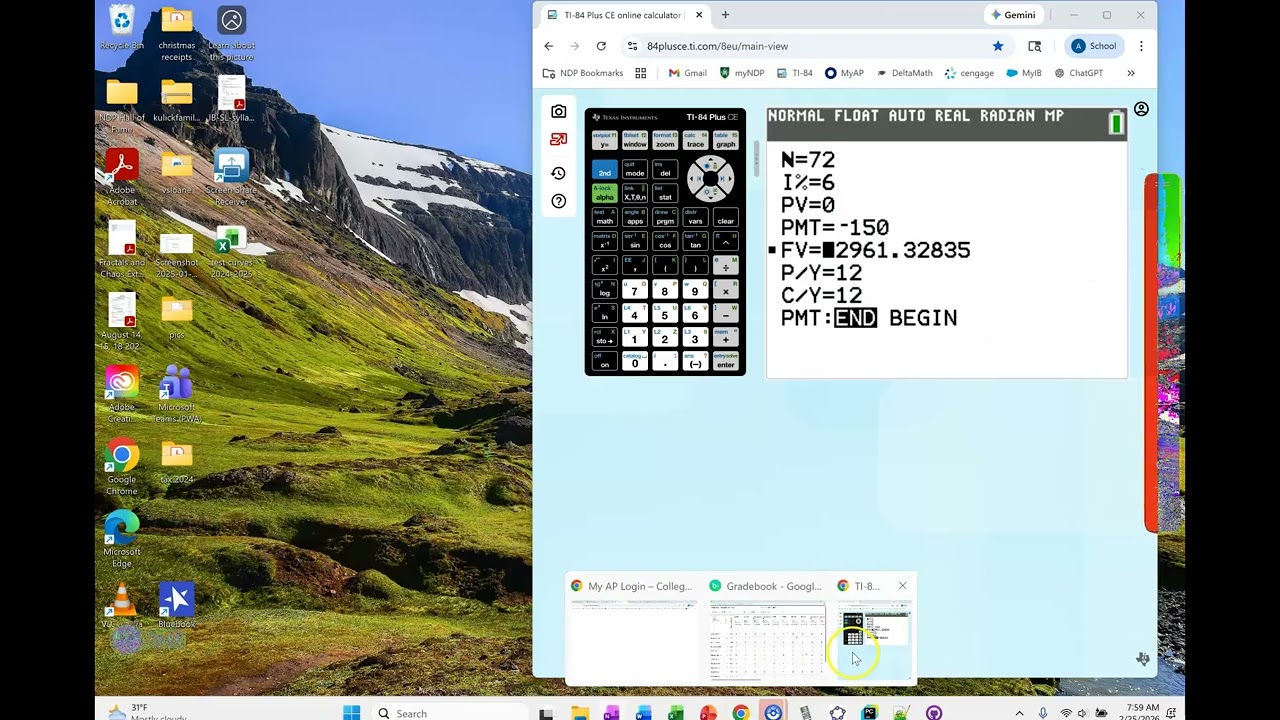The height and width of the screenshot is (720, 1280).
Task: Open Chrome's three-dot menu
Action: tap(1141, 46)
